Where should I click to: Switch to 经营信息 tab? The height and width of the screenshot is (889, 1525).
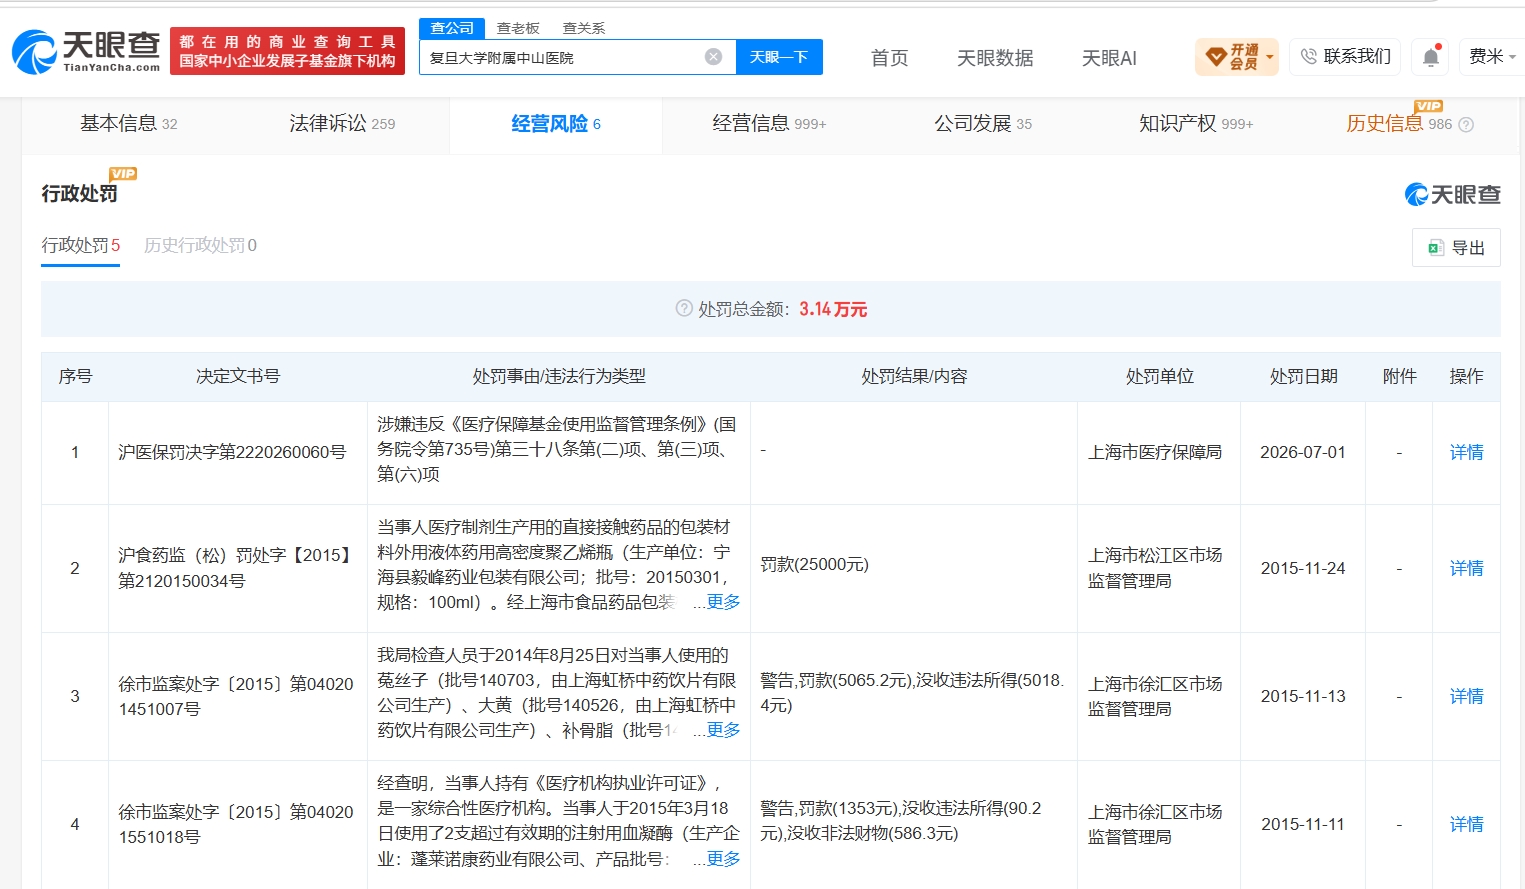769,124
